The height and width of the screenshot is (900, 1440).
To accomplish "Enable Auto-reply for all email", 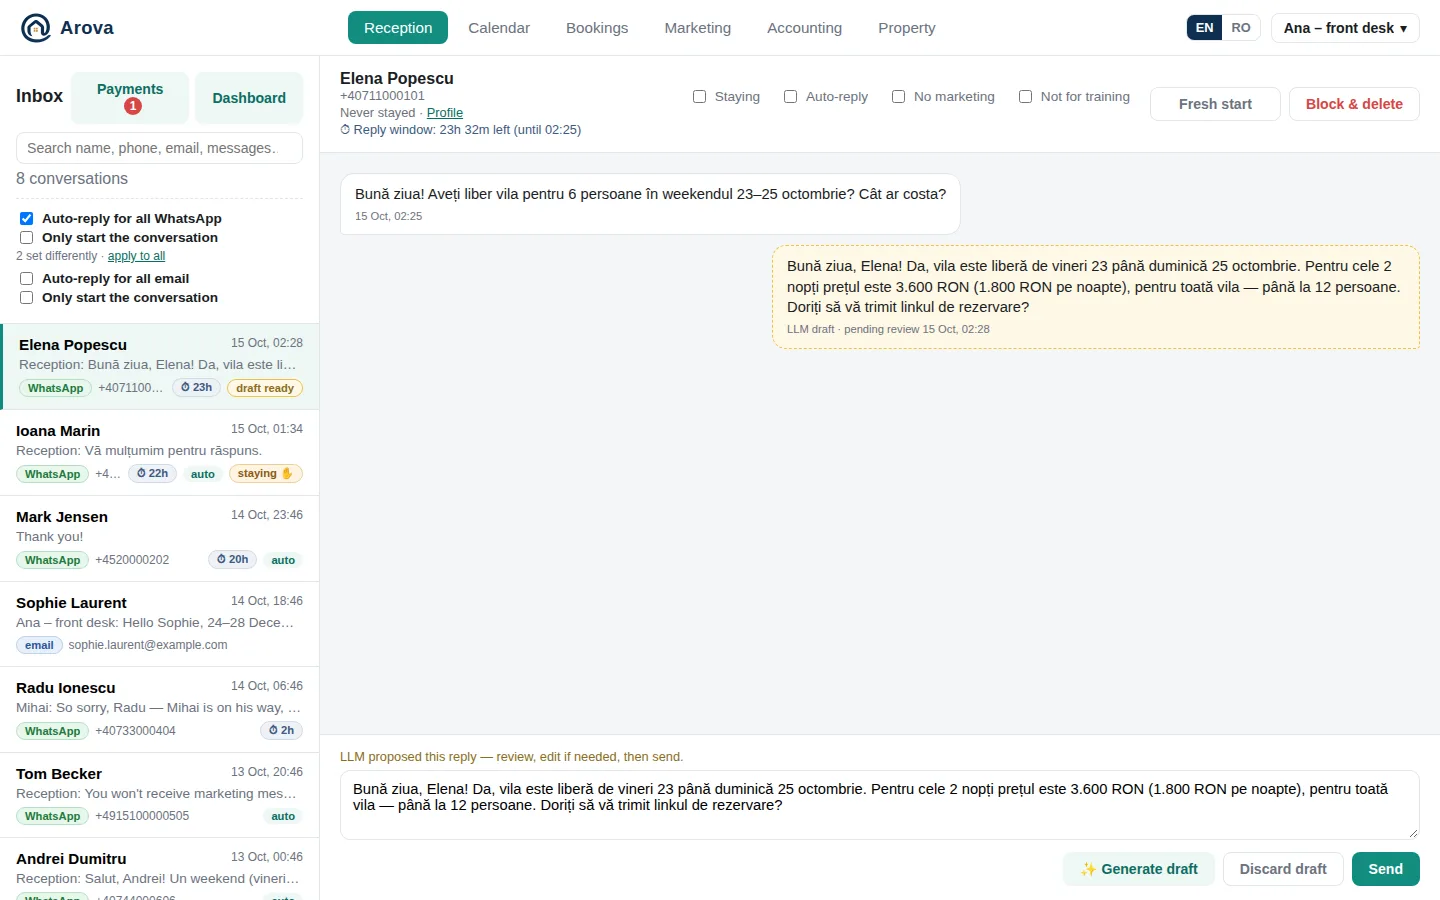I will (27, 278).
